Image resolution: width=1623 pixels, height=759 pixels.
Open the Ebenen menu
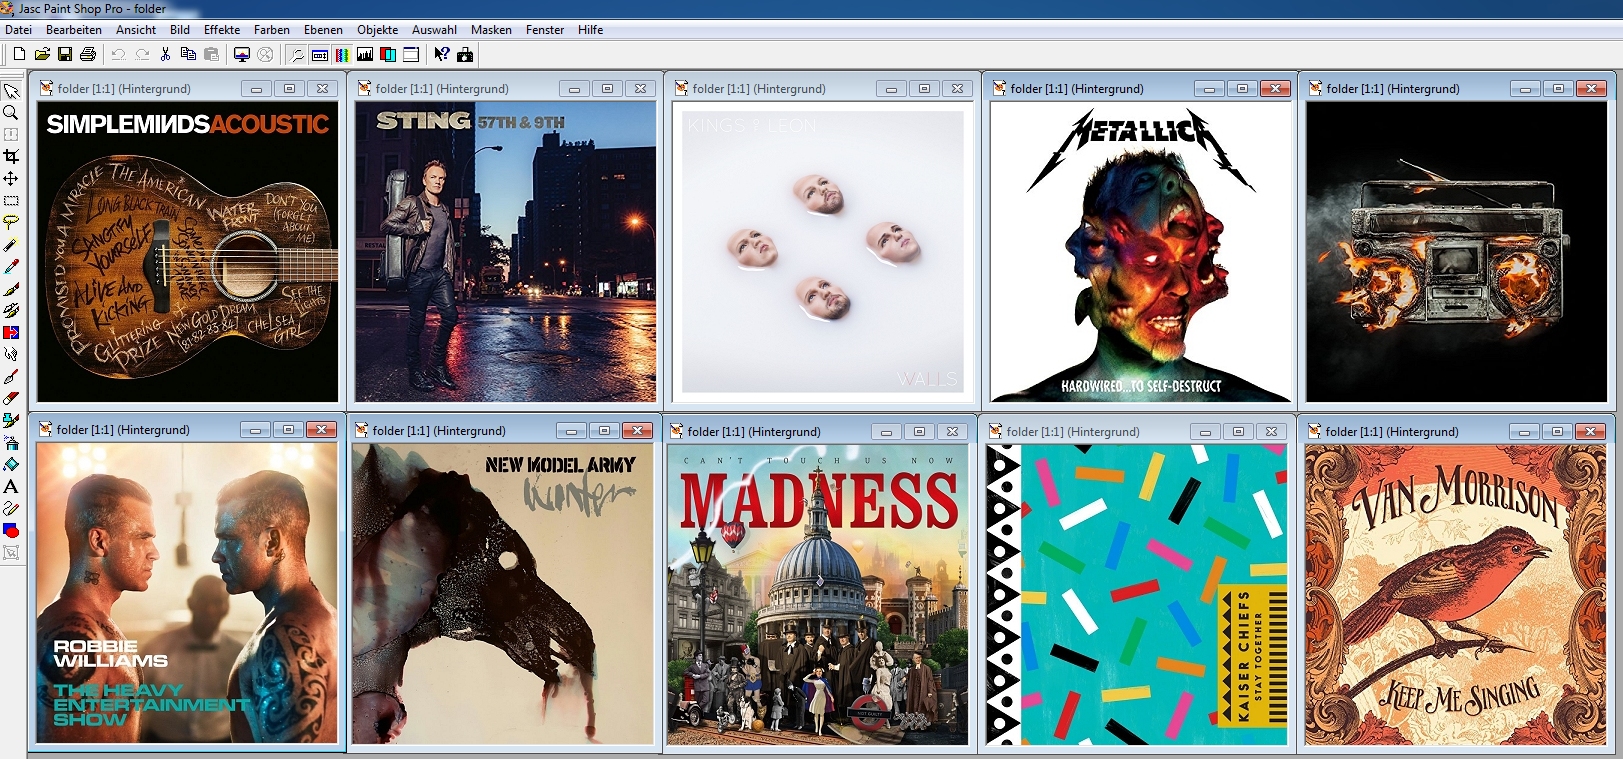coord(323,30)
